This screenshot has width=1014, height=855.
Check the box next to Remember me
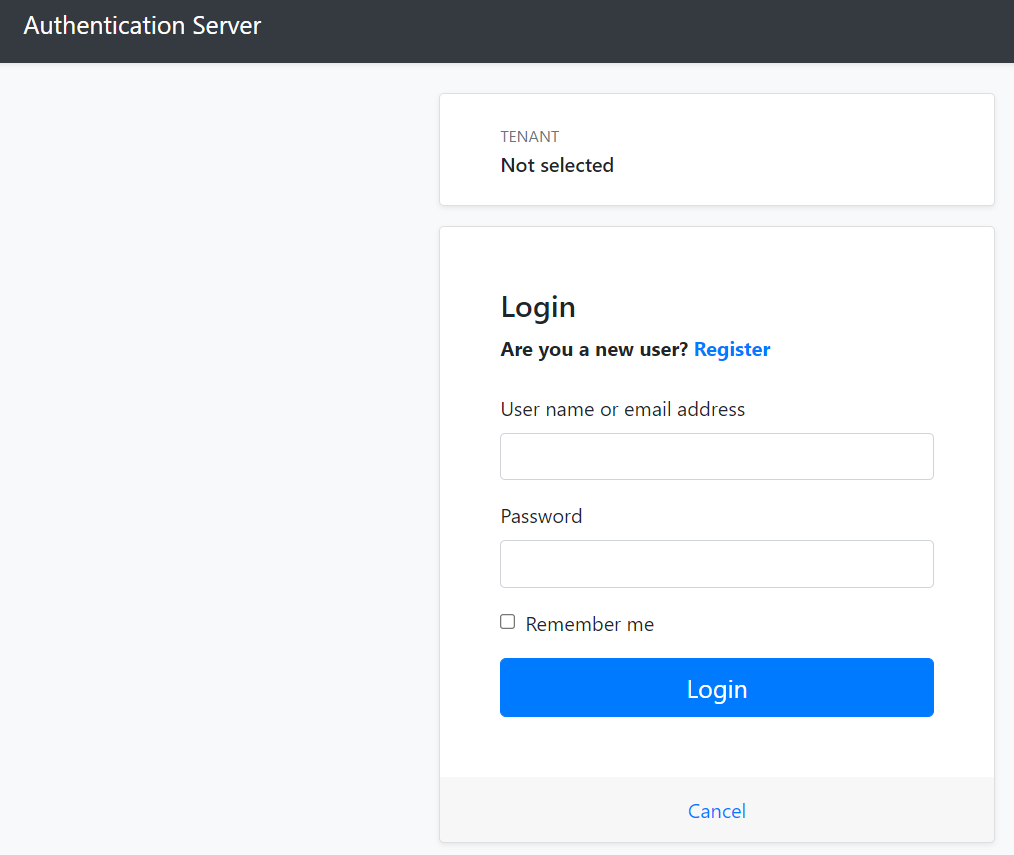coord(507,621)
